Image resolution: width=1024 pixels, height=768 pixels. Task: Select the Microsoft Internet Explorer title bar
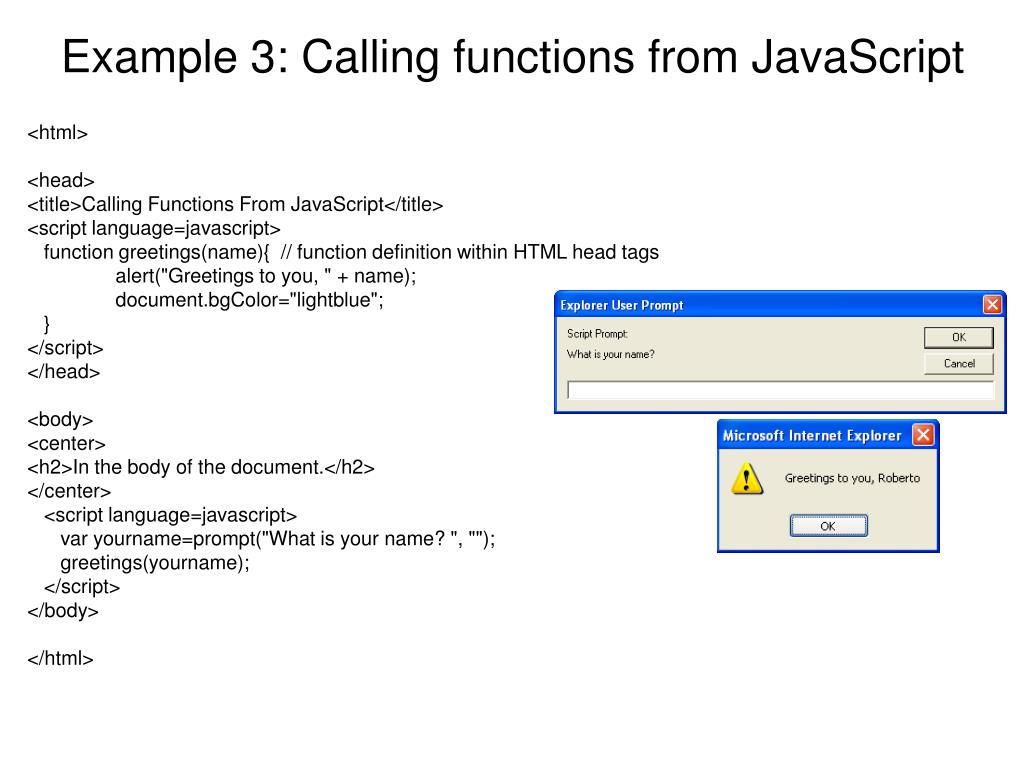point(810,435)
